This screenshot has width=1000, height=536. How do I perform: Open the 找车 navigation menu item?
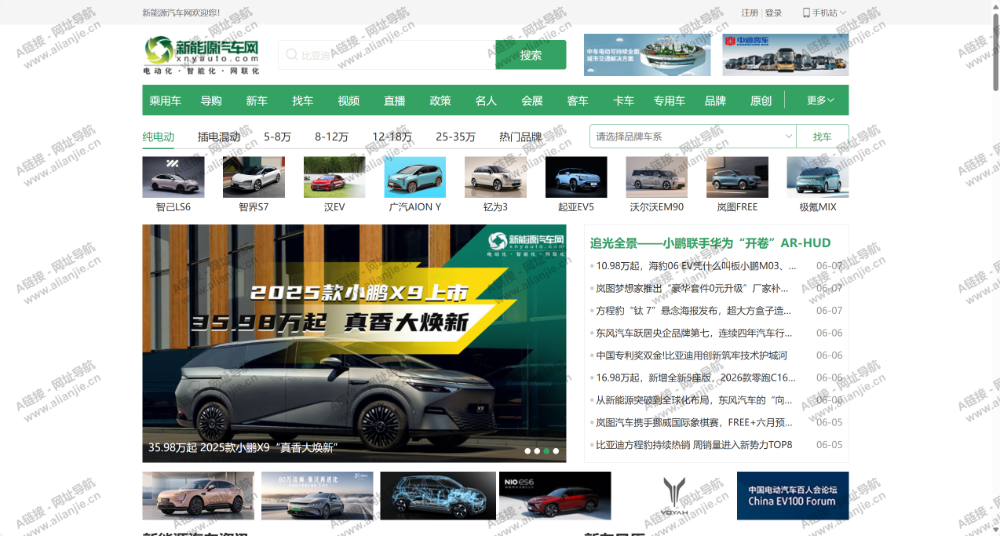coord(303,100)
